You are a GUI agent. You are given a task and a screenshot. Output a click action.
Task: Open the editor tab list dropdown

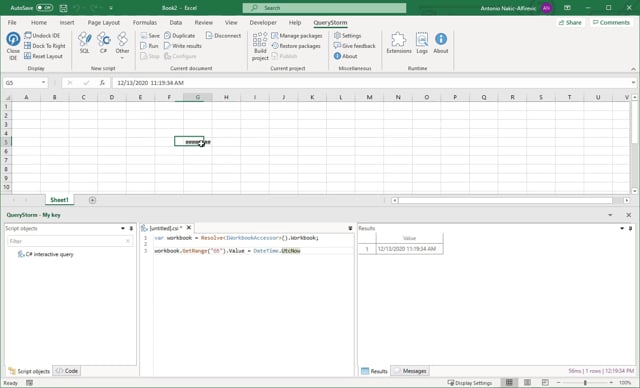point(350,228)
